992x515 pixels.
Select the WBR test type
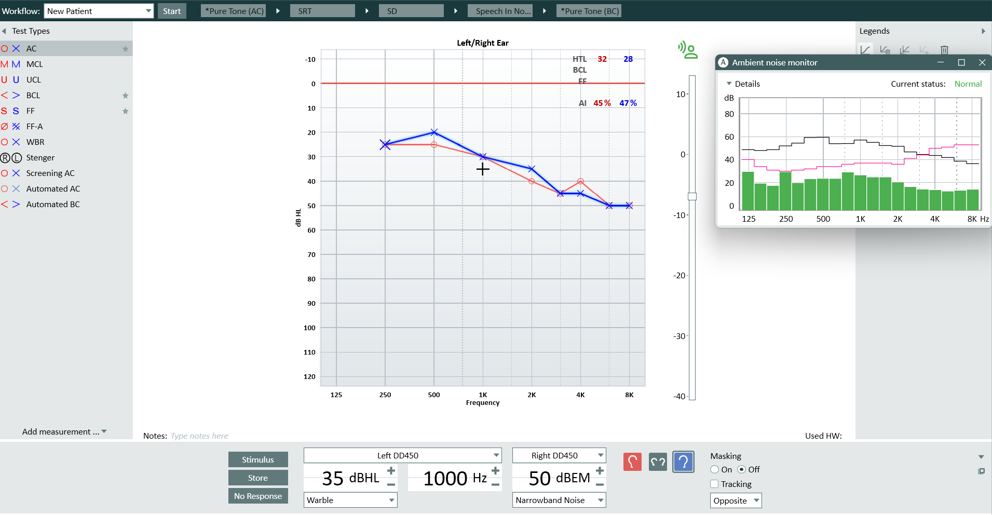(x=66, y=142)
